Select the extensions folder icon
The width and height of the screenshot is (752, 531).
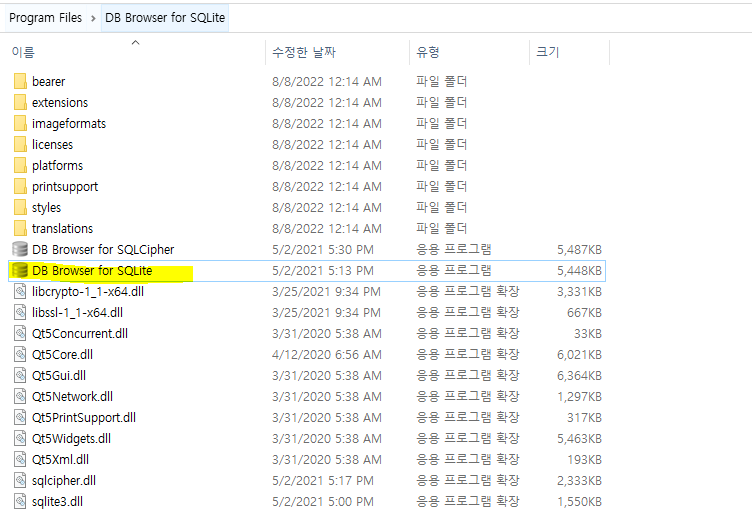(x=20, y=103)
